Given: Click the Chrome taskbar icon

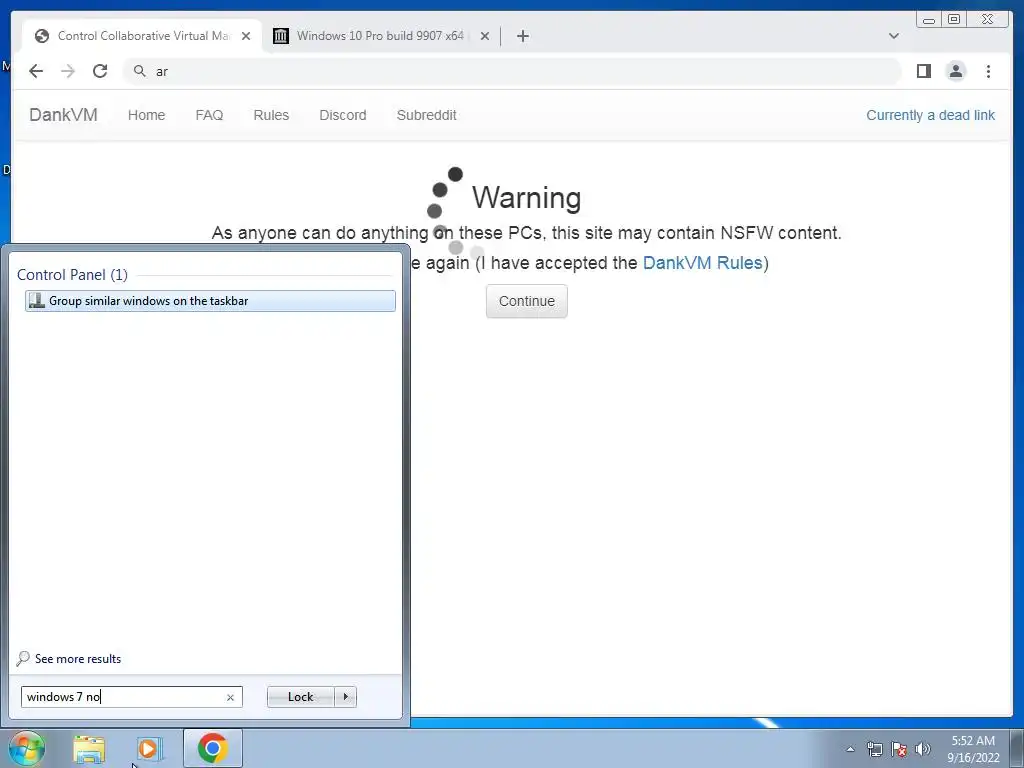Looking at the screenshot, I should [x=213, y=748].
